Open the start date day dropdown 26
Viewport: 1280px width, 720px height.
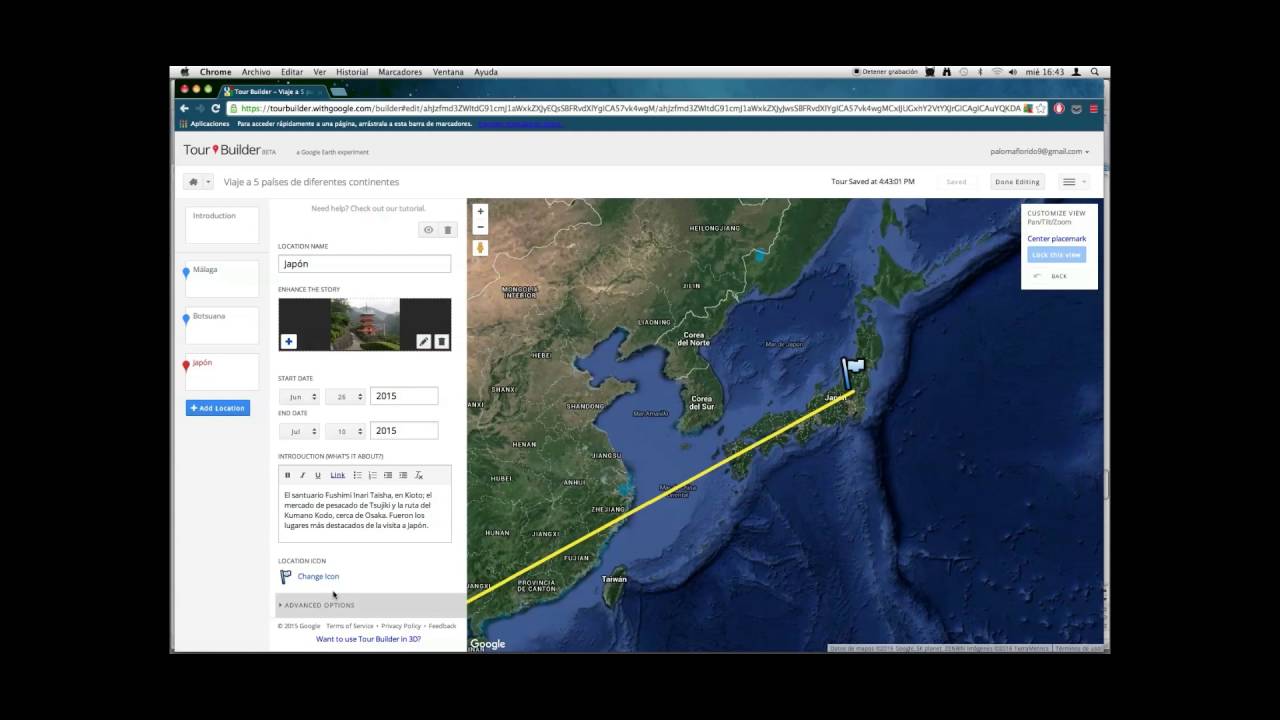coord(345,397)
